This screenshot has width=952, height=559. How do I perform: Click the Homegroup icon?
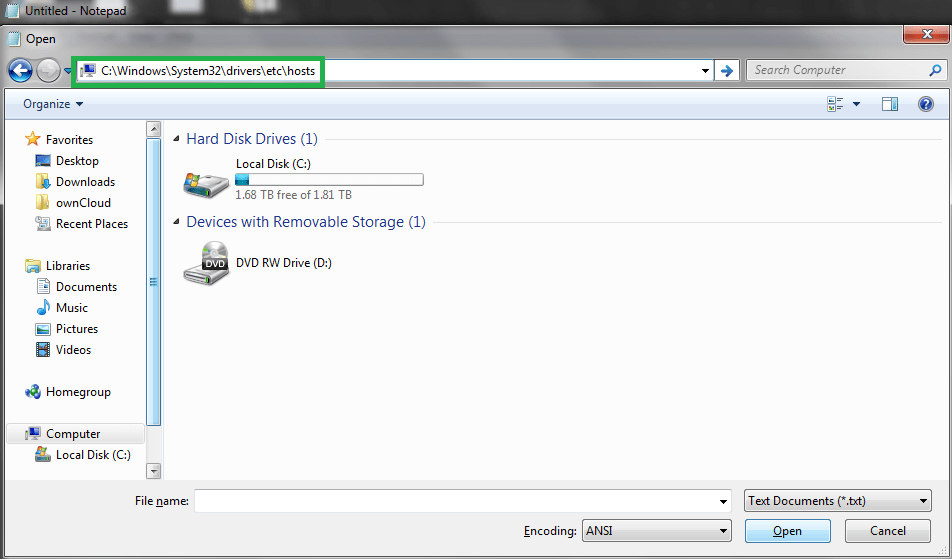pos(32,391)
